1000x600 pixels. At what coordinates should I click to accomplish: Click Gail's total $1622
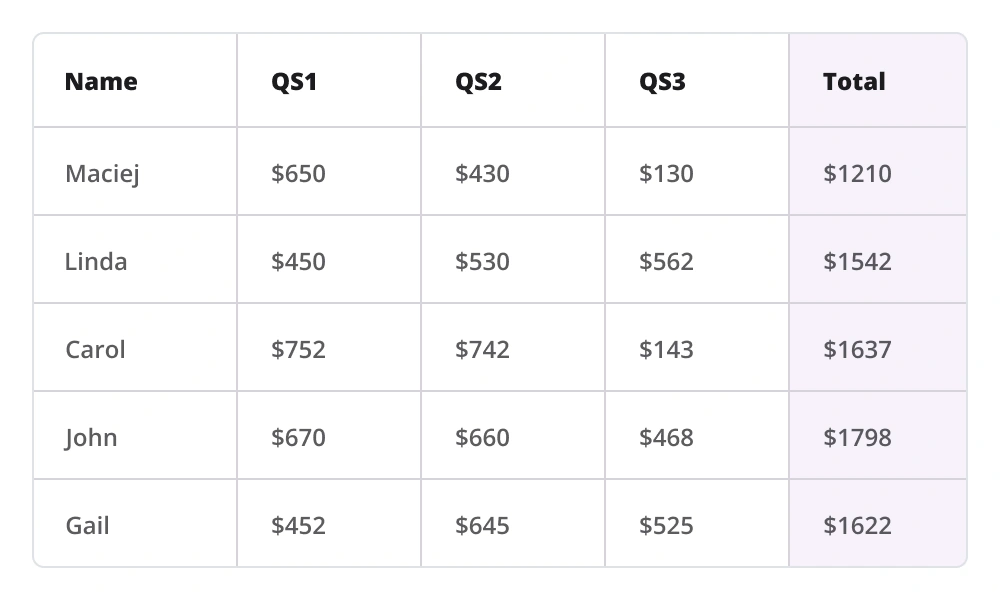coord(857,526)
